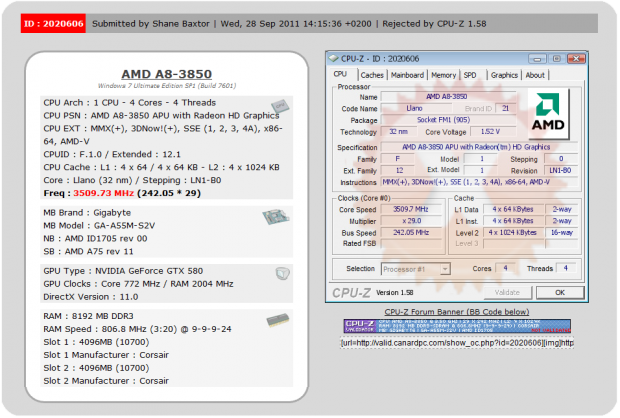Click the red Freq 3509.73 MHz text

point(104,193)
